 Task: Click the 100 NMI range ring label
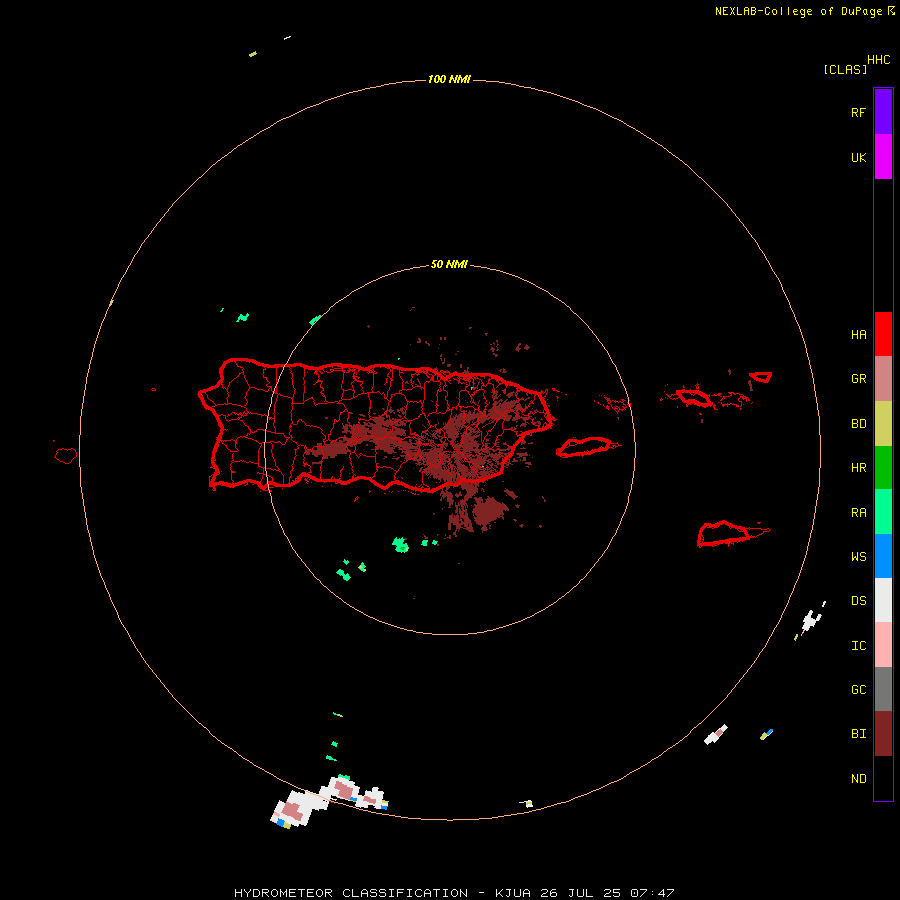(449, 79)
